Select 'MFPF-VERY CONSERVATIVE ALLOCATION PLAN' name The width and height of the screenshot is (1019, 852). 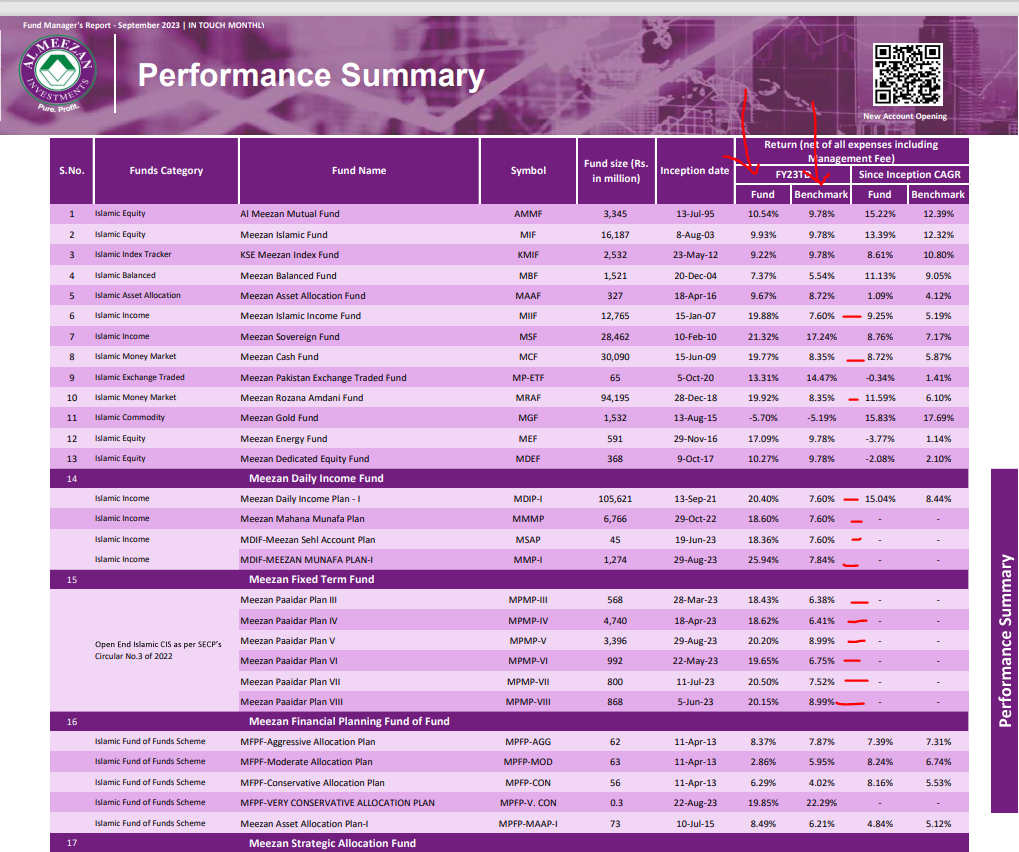337,803
